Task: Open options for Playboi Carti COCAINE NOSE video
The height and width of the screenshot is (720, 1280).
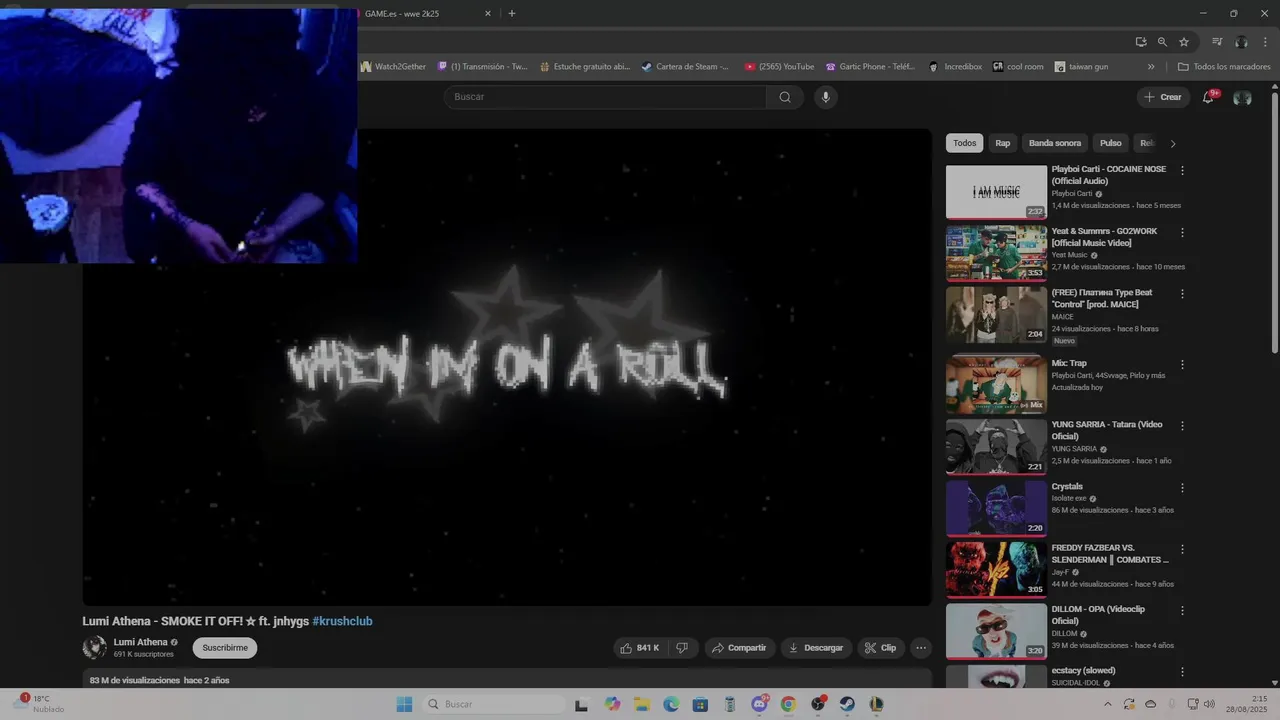Action: coord(1182,171)
